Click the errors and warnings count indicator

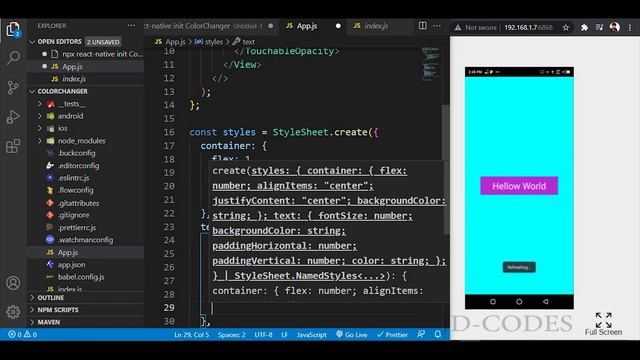[22, 334]
